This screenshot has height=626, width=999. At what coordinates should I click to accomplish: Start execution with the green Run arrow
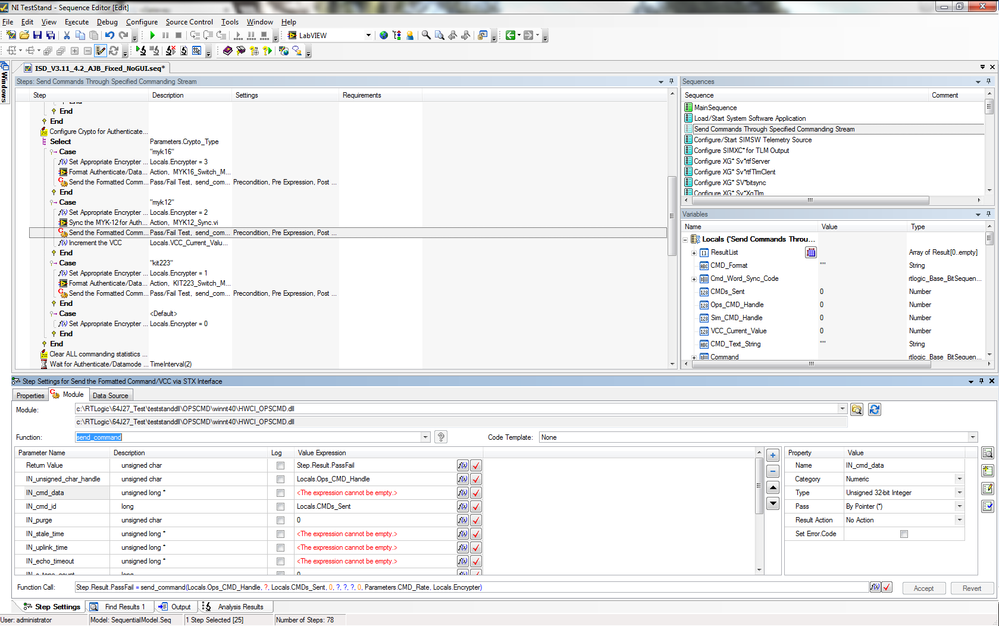[x=152, y=36]
